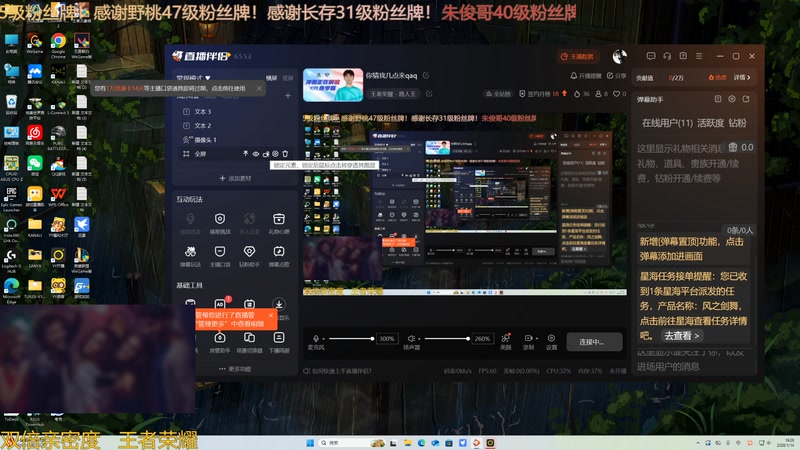Click the microphone 300% value field
The height and width of the screenshot is (450, 800).
(387, 338)
